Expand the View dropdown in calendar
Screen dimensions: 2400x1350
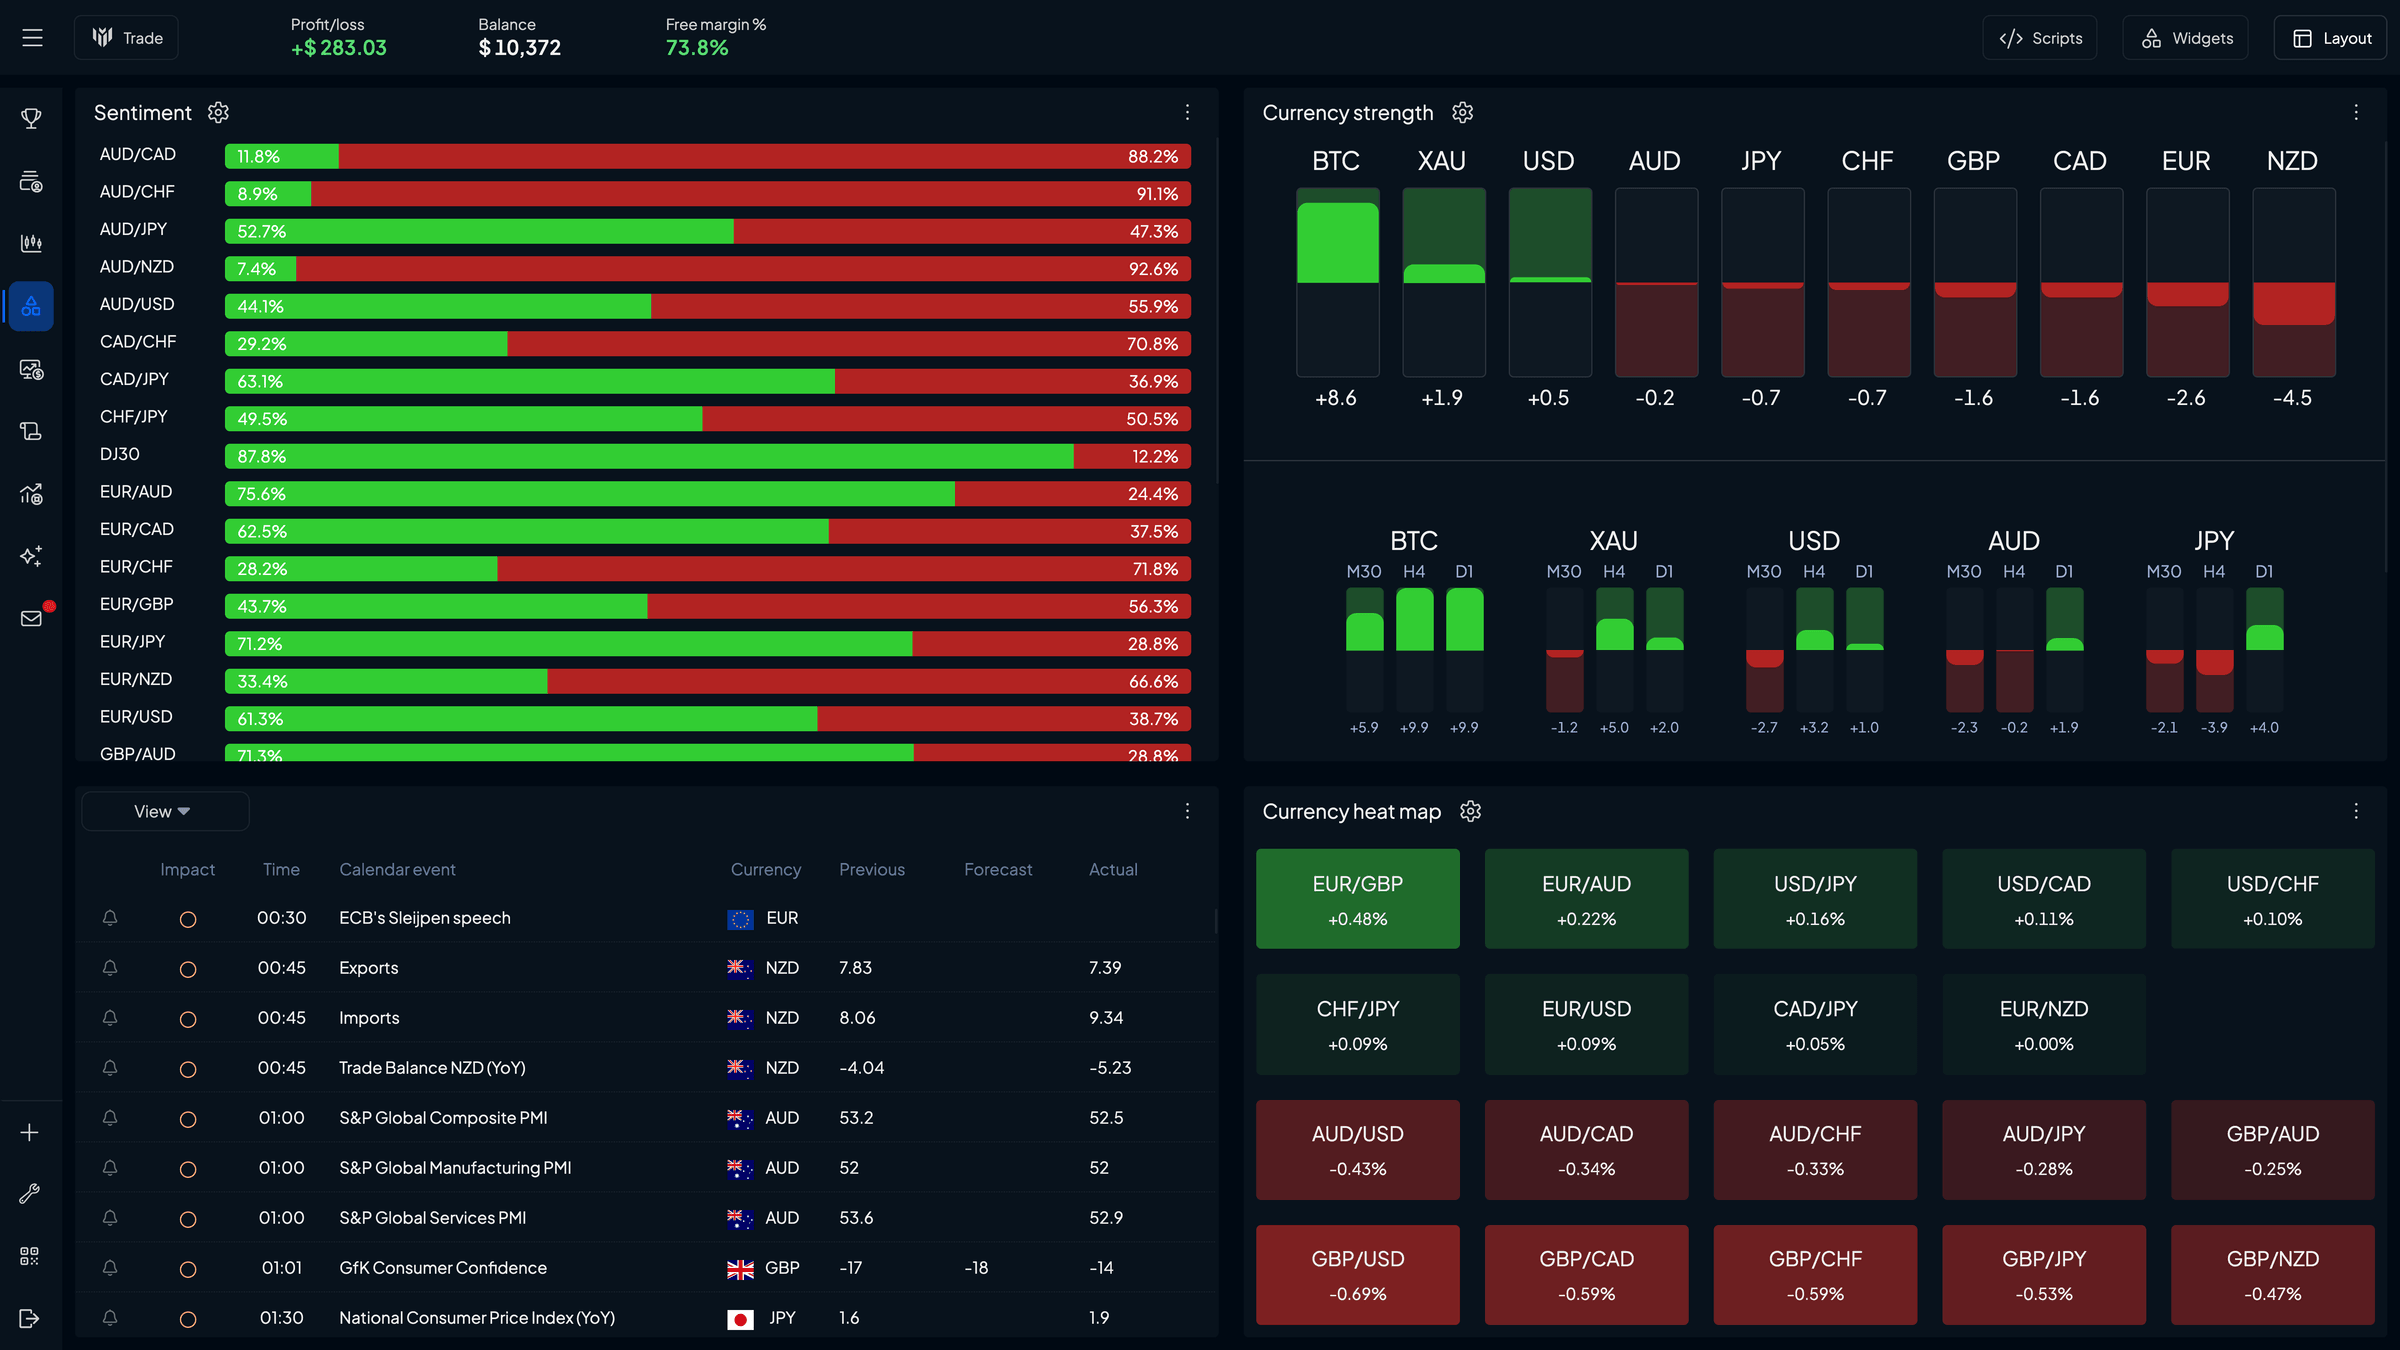(x=165, y=811)
